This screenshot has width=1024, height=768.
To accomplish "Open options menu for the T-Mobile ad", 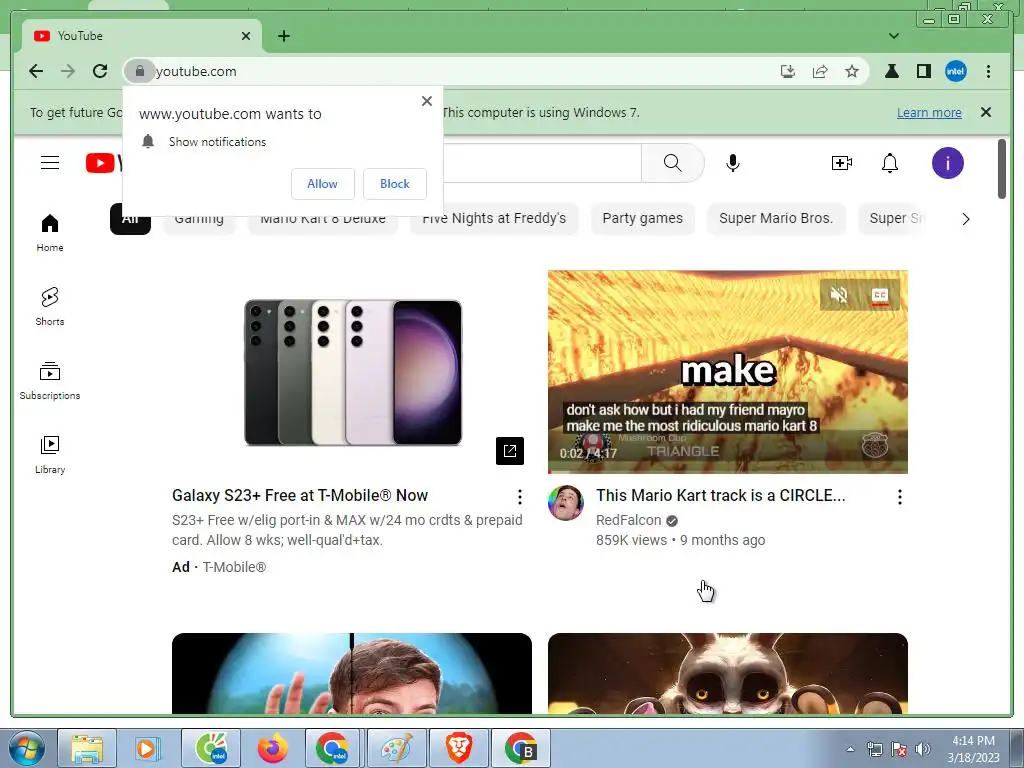I will [x=520, y=497].
